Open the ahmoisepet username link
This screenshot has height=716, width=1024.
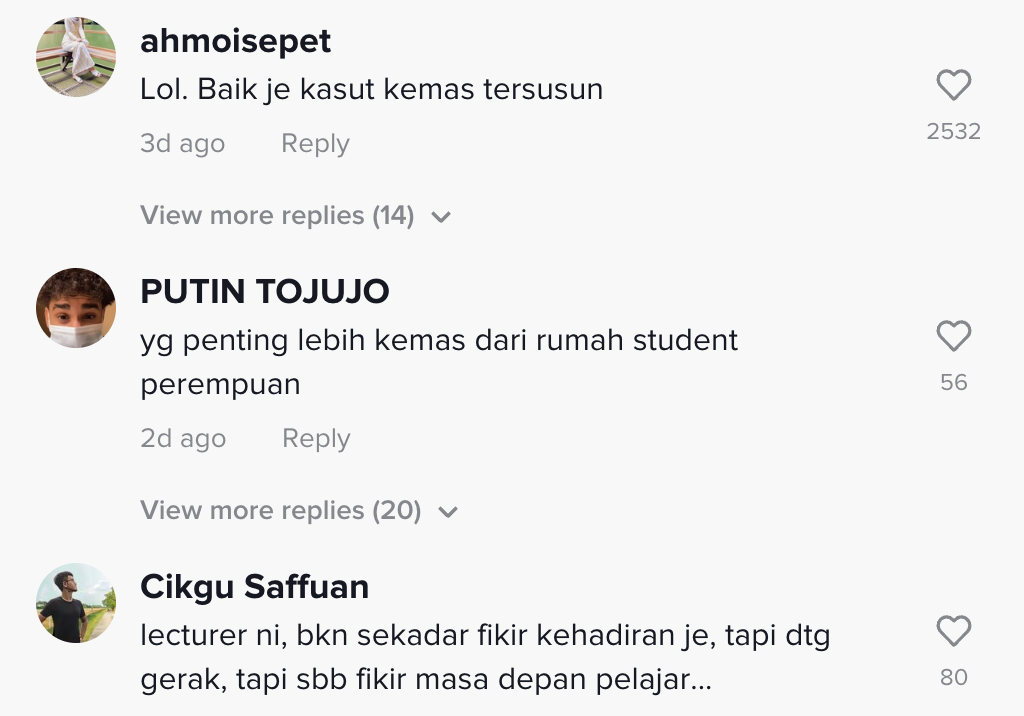pos(236,42)
